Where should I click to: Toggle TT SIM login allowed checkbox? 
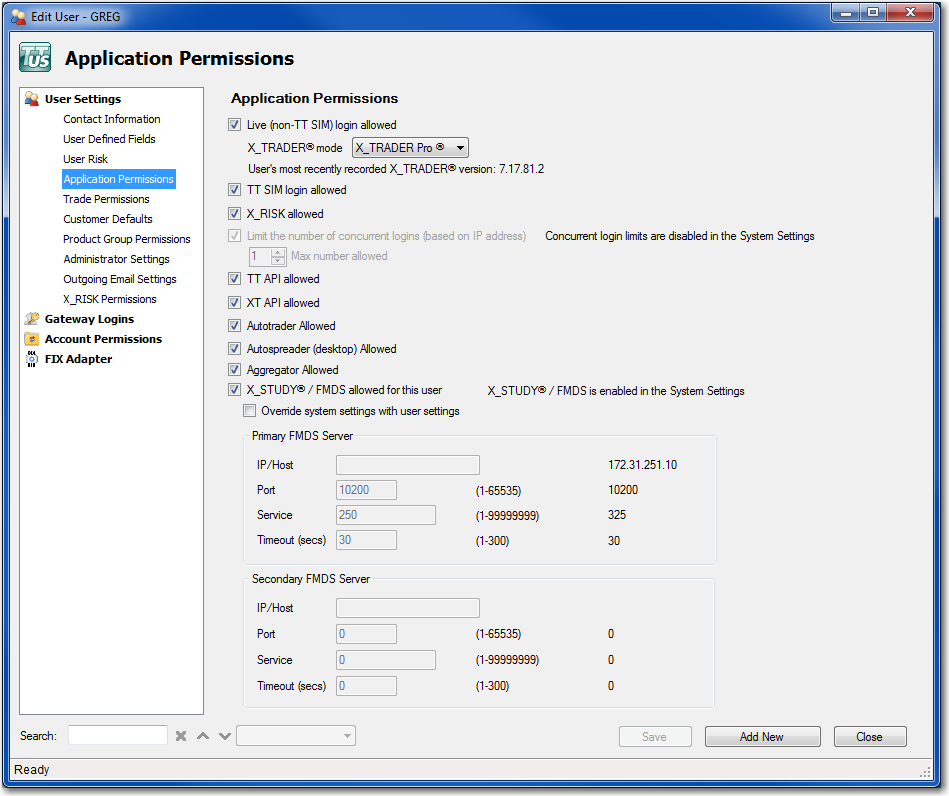[x=235, y=189]
